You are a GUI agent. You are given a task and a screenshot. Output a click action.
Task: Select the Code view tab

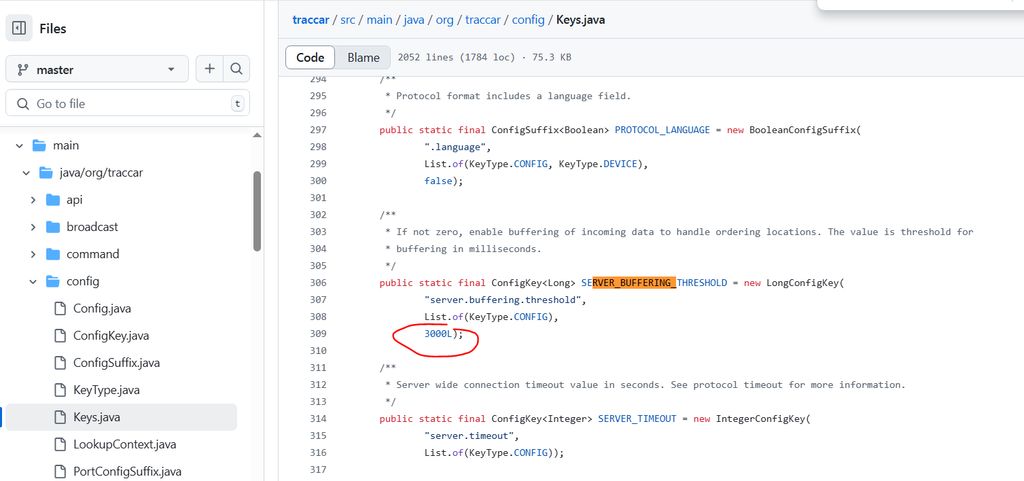click(310, 57)
